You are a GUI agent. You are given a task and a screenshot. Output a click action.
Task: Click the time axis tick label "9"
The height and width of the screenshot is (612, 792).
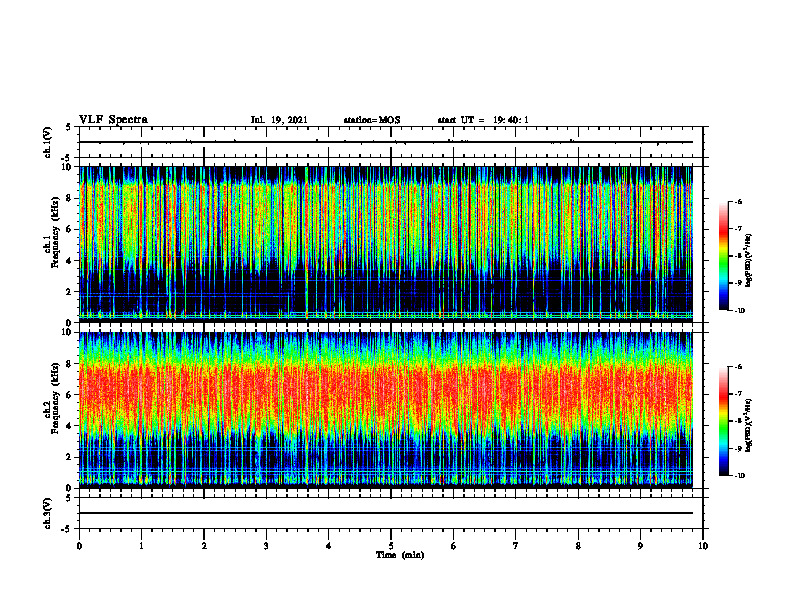pyautogui.click(x=640, y=546)
